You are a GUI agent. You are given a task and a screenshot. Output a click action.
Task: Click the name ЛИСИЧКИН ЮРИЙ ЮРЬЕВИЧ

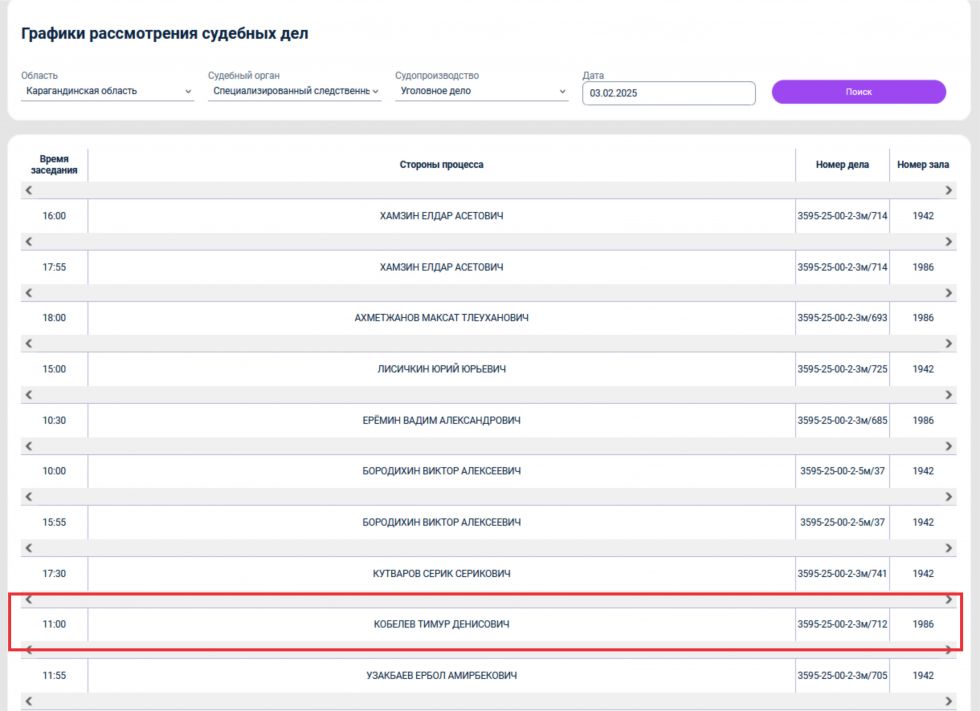click(x=441, y=369)
